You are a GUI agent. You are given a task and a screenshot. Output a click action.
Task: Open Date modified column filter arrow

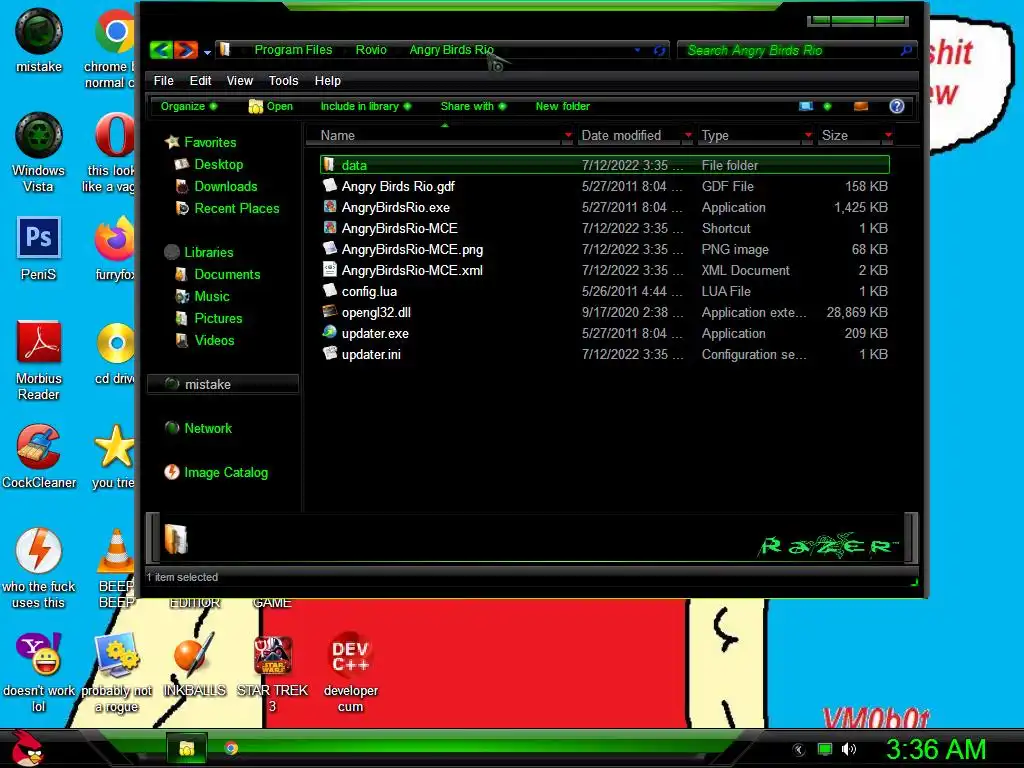[x=688, y=135]
